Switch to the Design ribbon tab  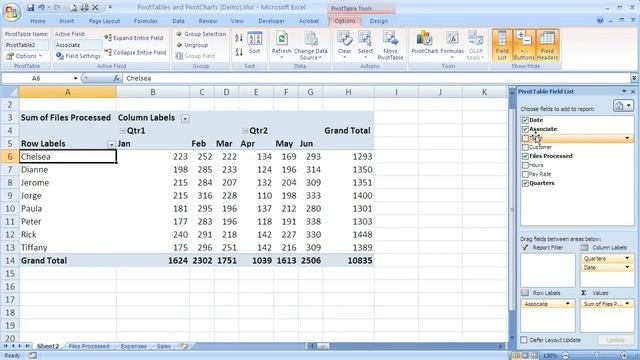pyautogui.click(x=378, y=21)
